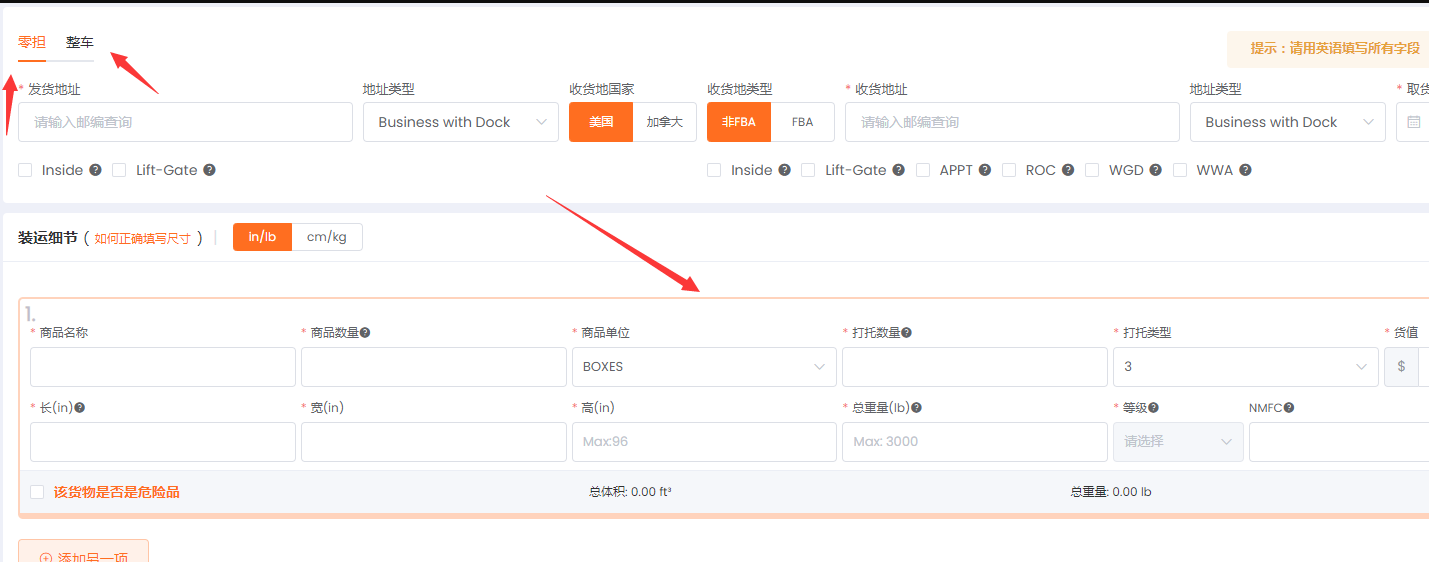Switch to the 整车 tab
Screen dimensions: 1429x562
click(80, 43)
